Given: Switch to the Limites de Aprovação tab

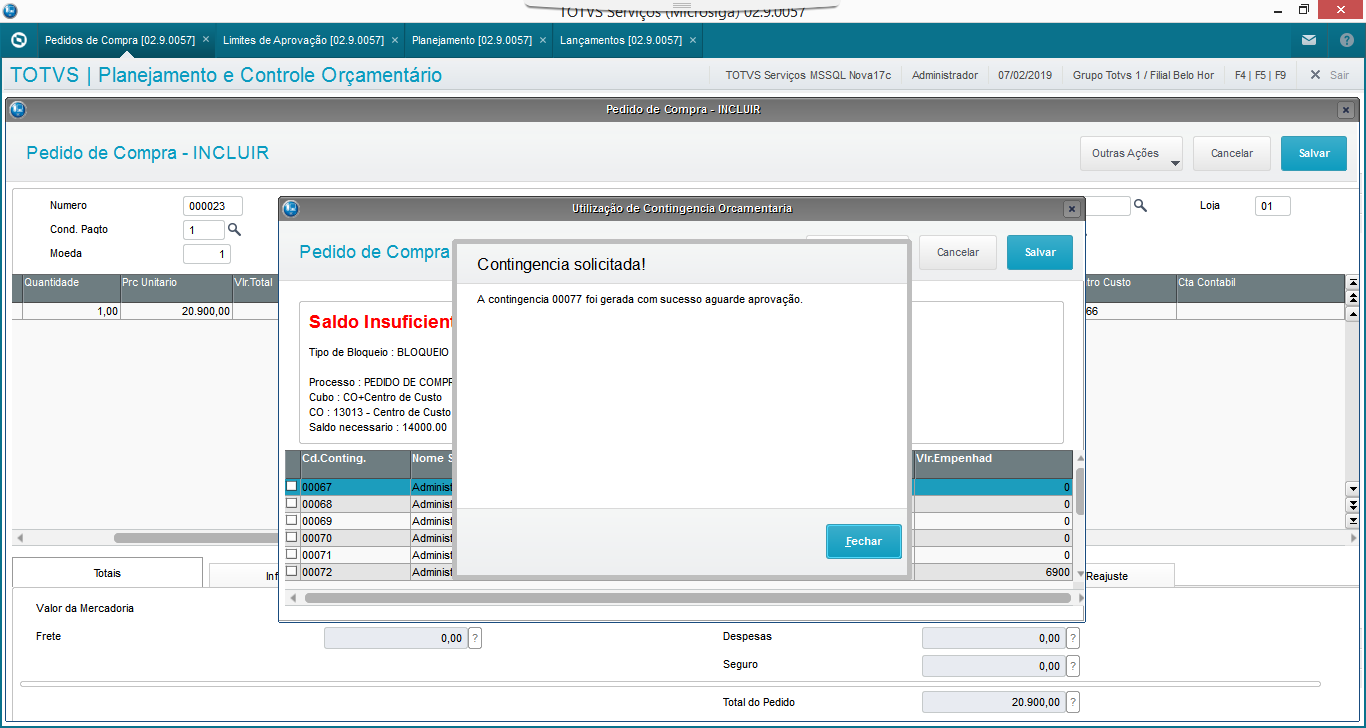Looking at the screenshot, I should pyautogui.click(x=303, y=40).
